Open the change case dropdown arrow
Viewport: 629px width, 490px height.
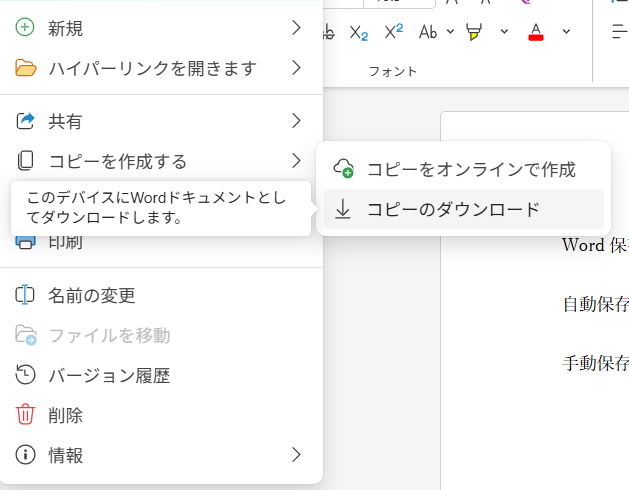click(450, 32)
